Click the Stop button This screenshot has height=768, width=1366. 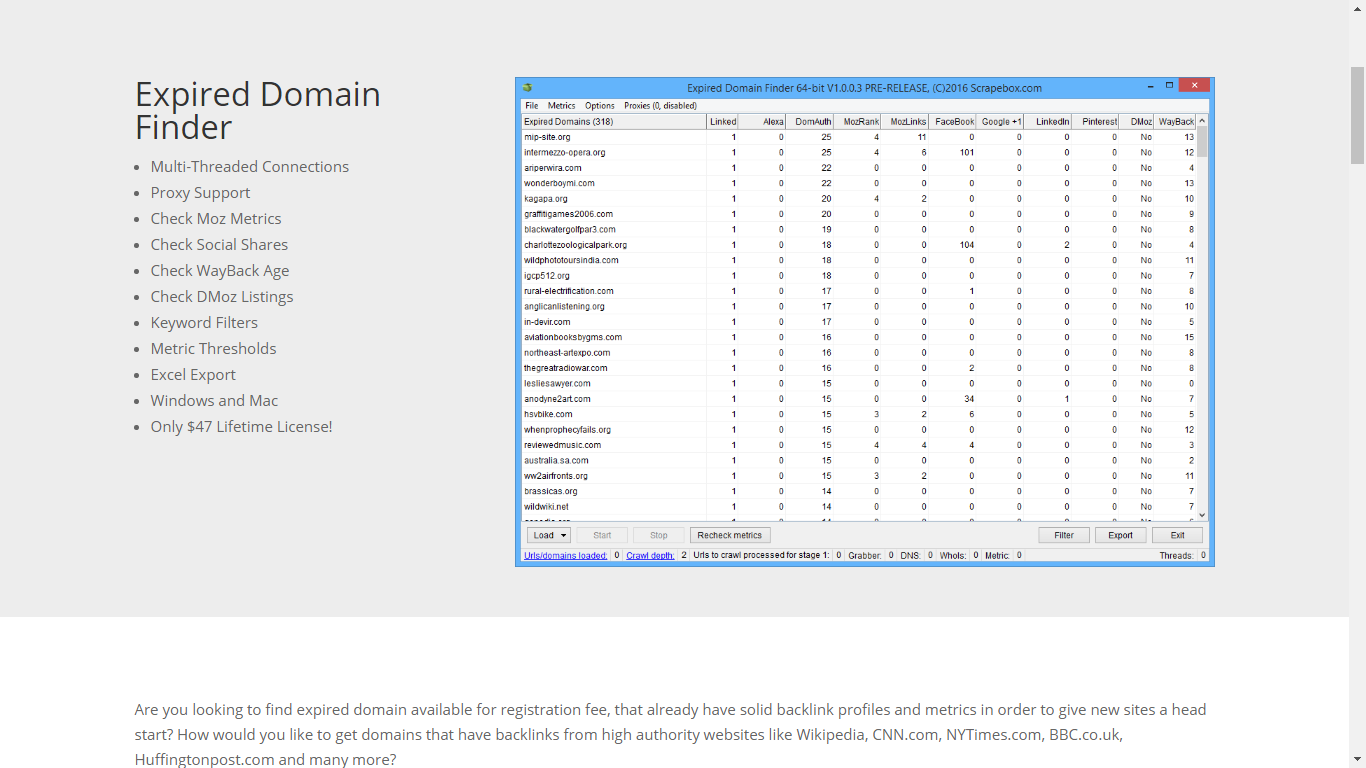coord(659,535)
